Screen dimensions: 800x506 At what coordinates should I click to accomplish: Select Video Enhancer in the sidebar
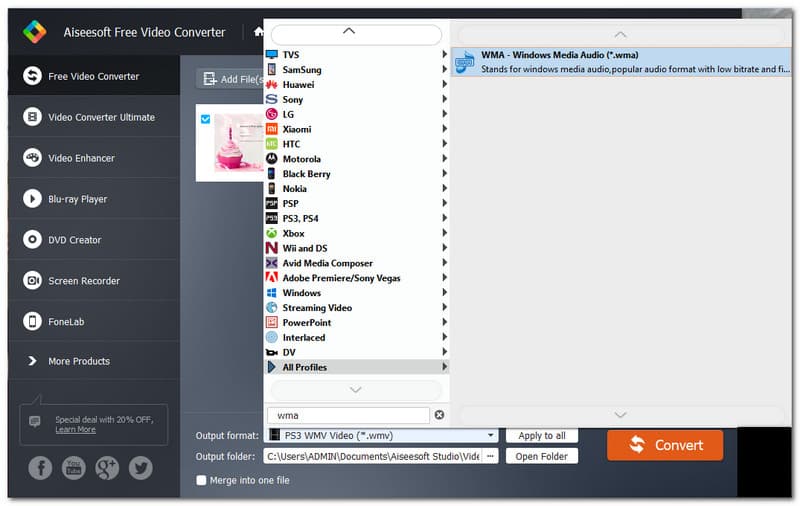[x=94, y=158]
